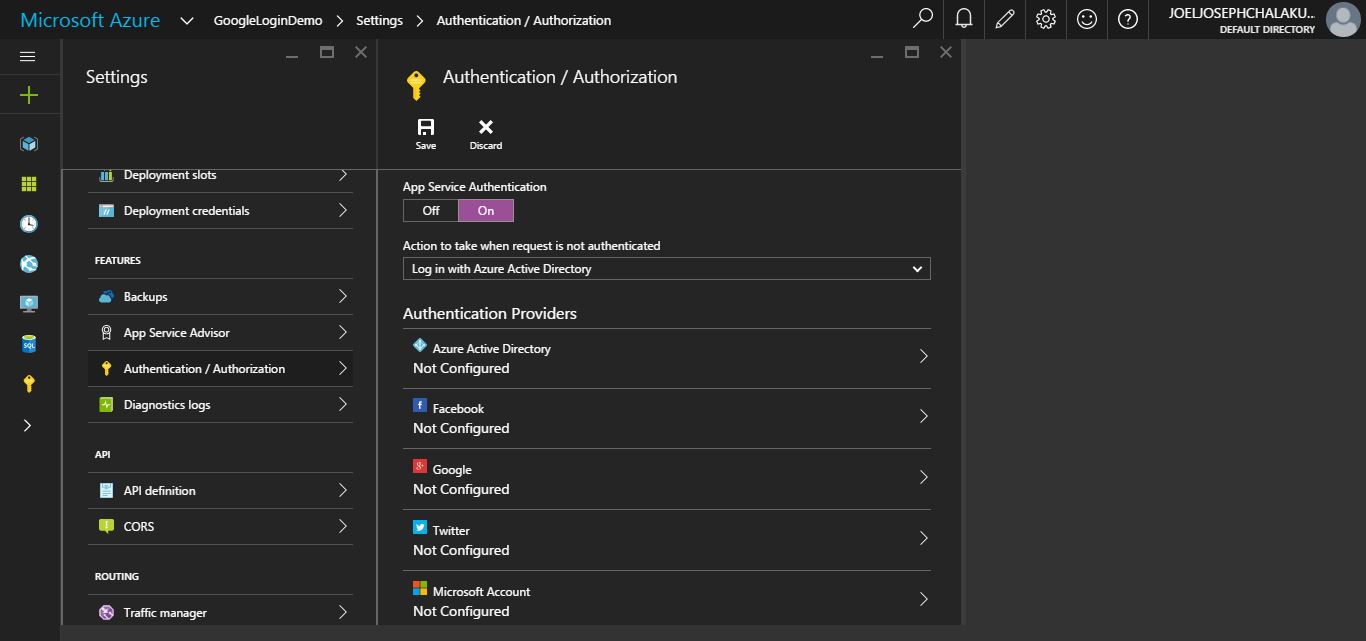Open the clock recent items sidebar icon
Viewport: 1366px width, 641px height.
coord(29,224)
